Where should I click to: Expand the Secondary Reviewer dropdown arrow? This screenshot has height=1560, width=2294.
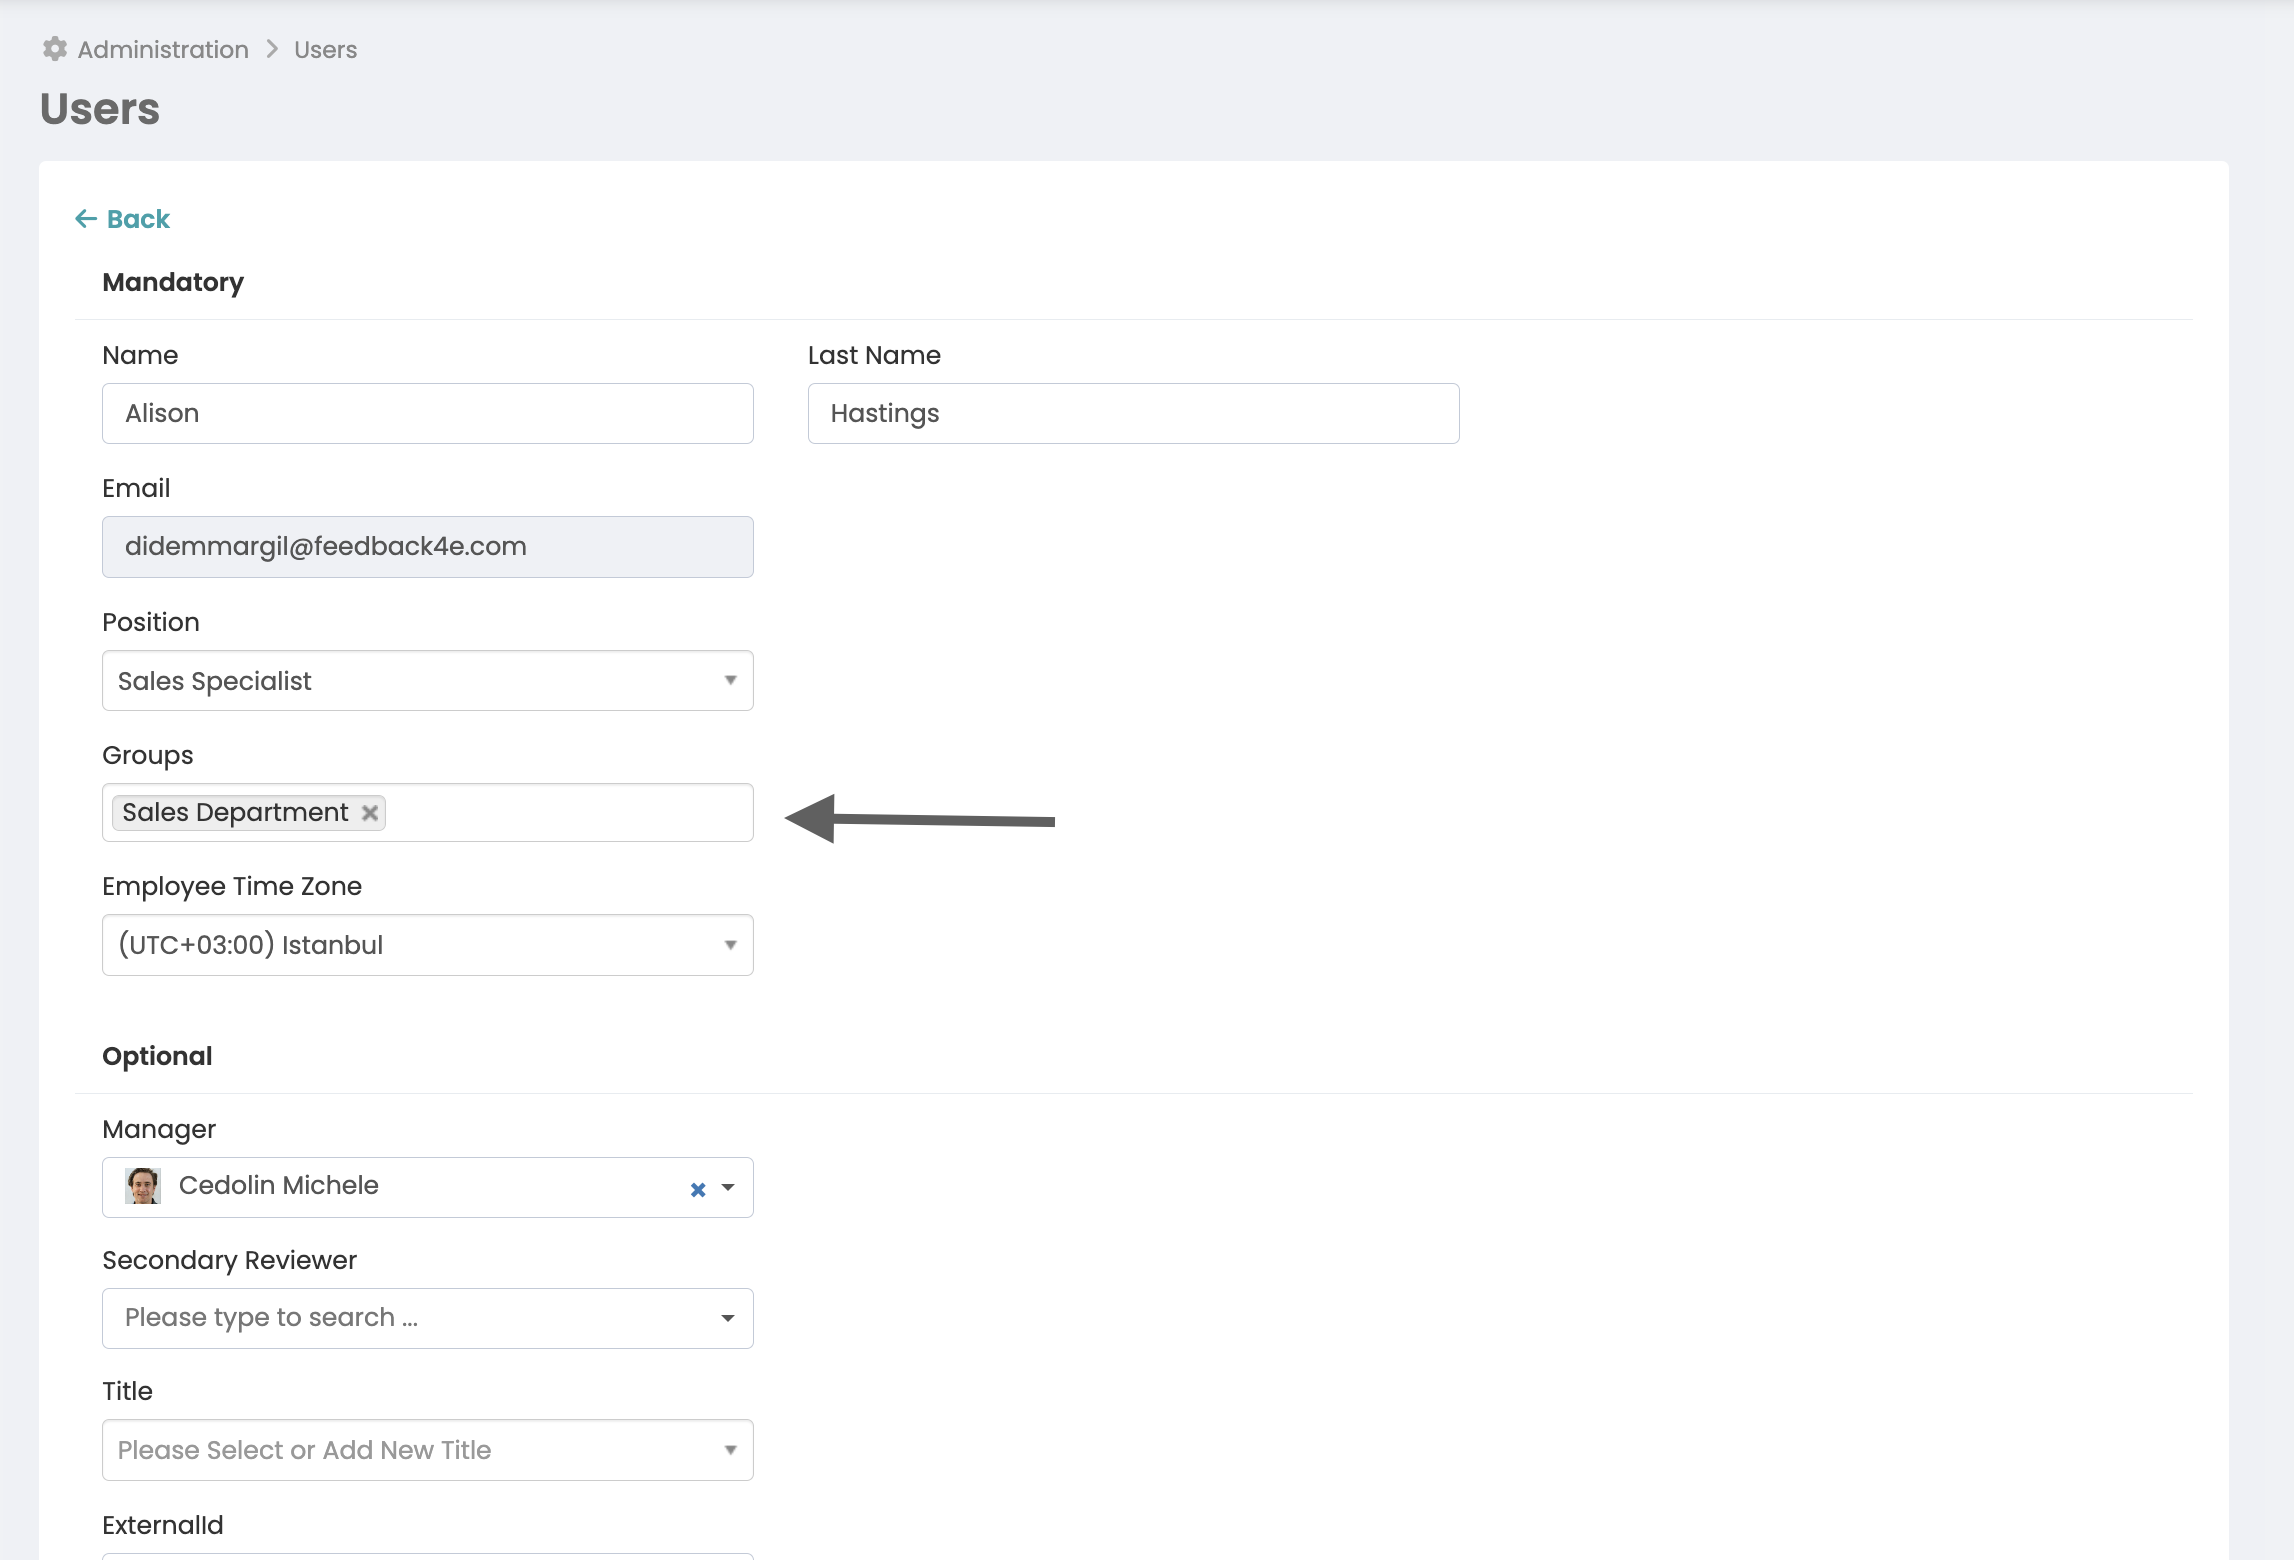pyautogui.click(x=728, y=1319)
